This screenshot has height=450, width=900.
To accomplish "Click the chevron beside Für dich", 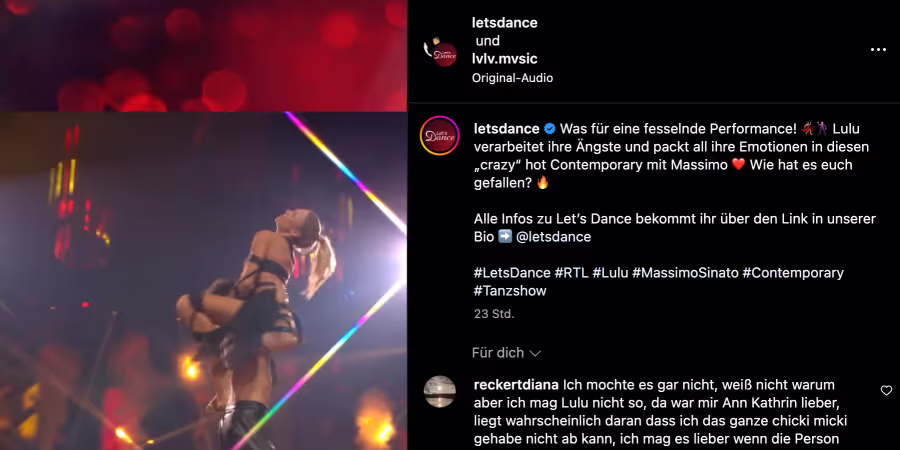I will click(535, 354).
